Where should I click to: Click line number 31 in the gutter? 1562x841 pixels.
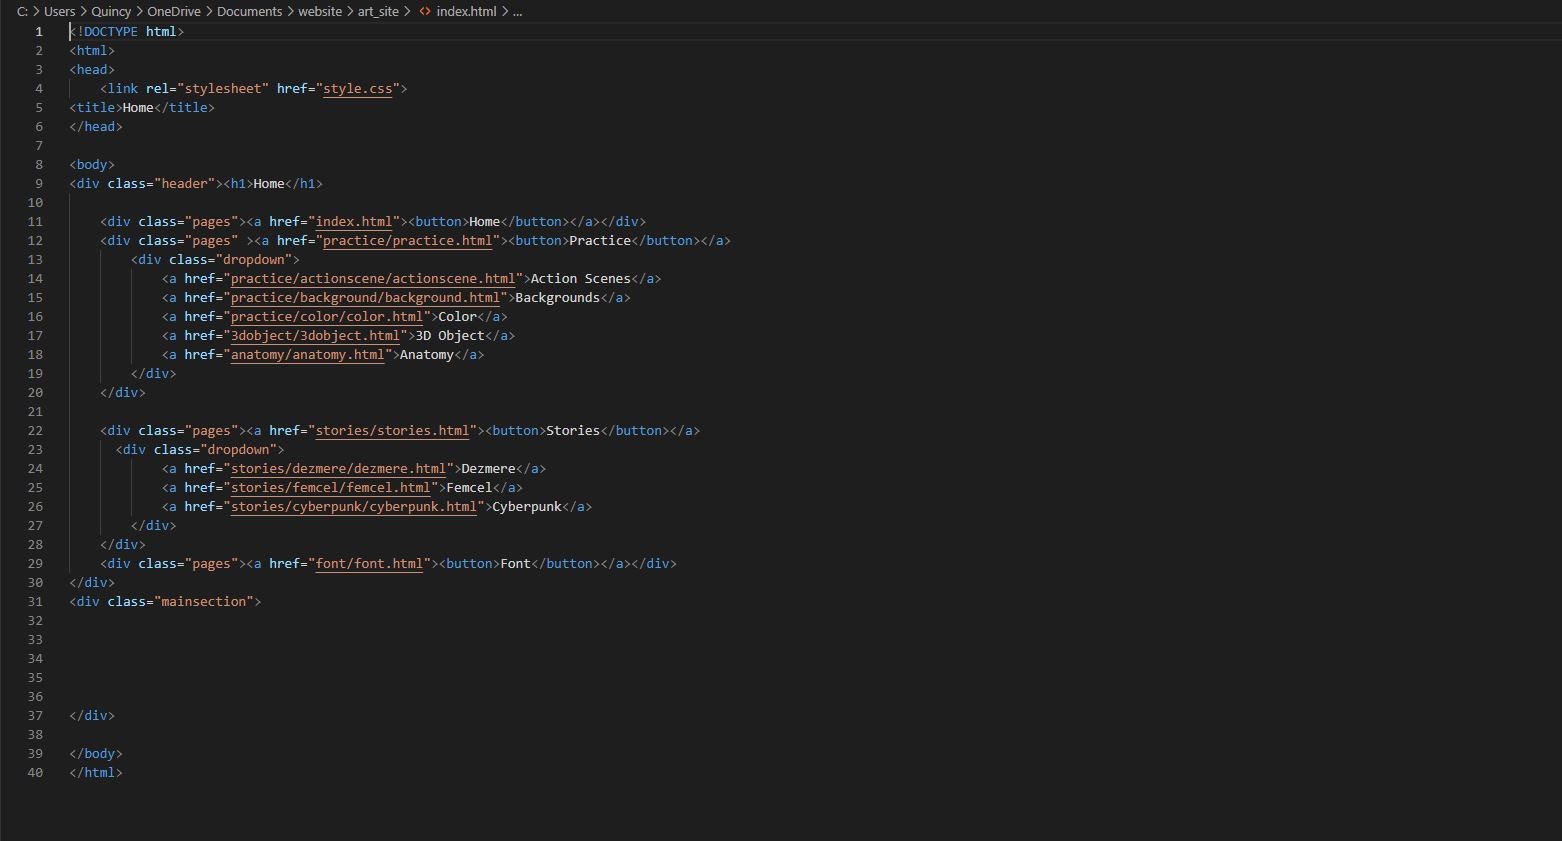coord(35,601)
